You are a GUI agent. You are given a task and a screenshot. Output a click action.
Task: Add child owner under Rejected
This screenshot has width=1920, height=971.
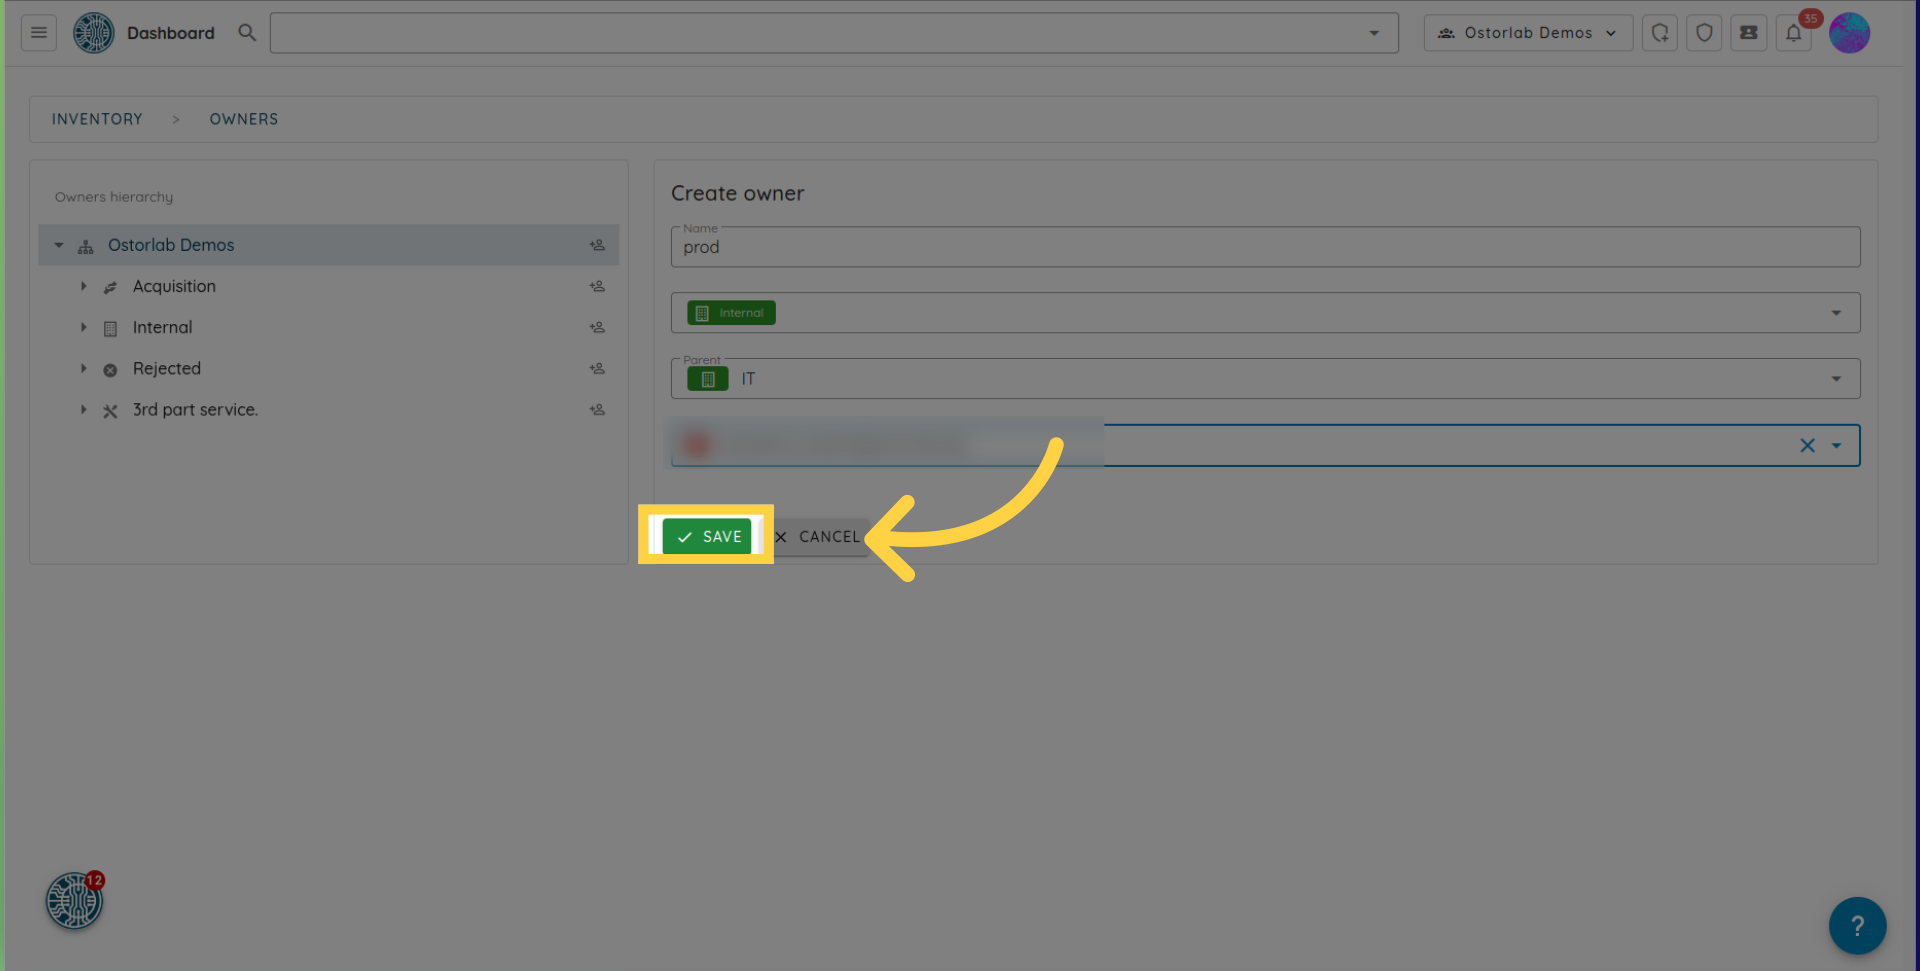click(x=597, y=369)
